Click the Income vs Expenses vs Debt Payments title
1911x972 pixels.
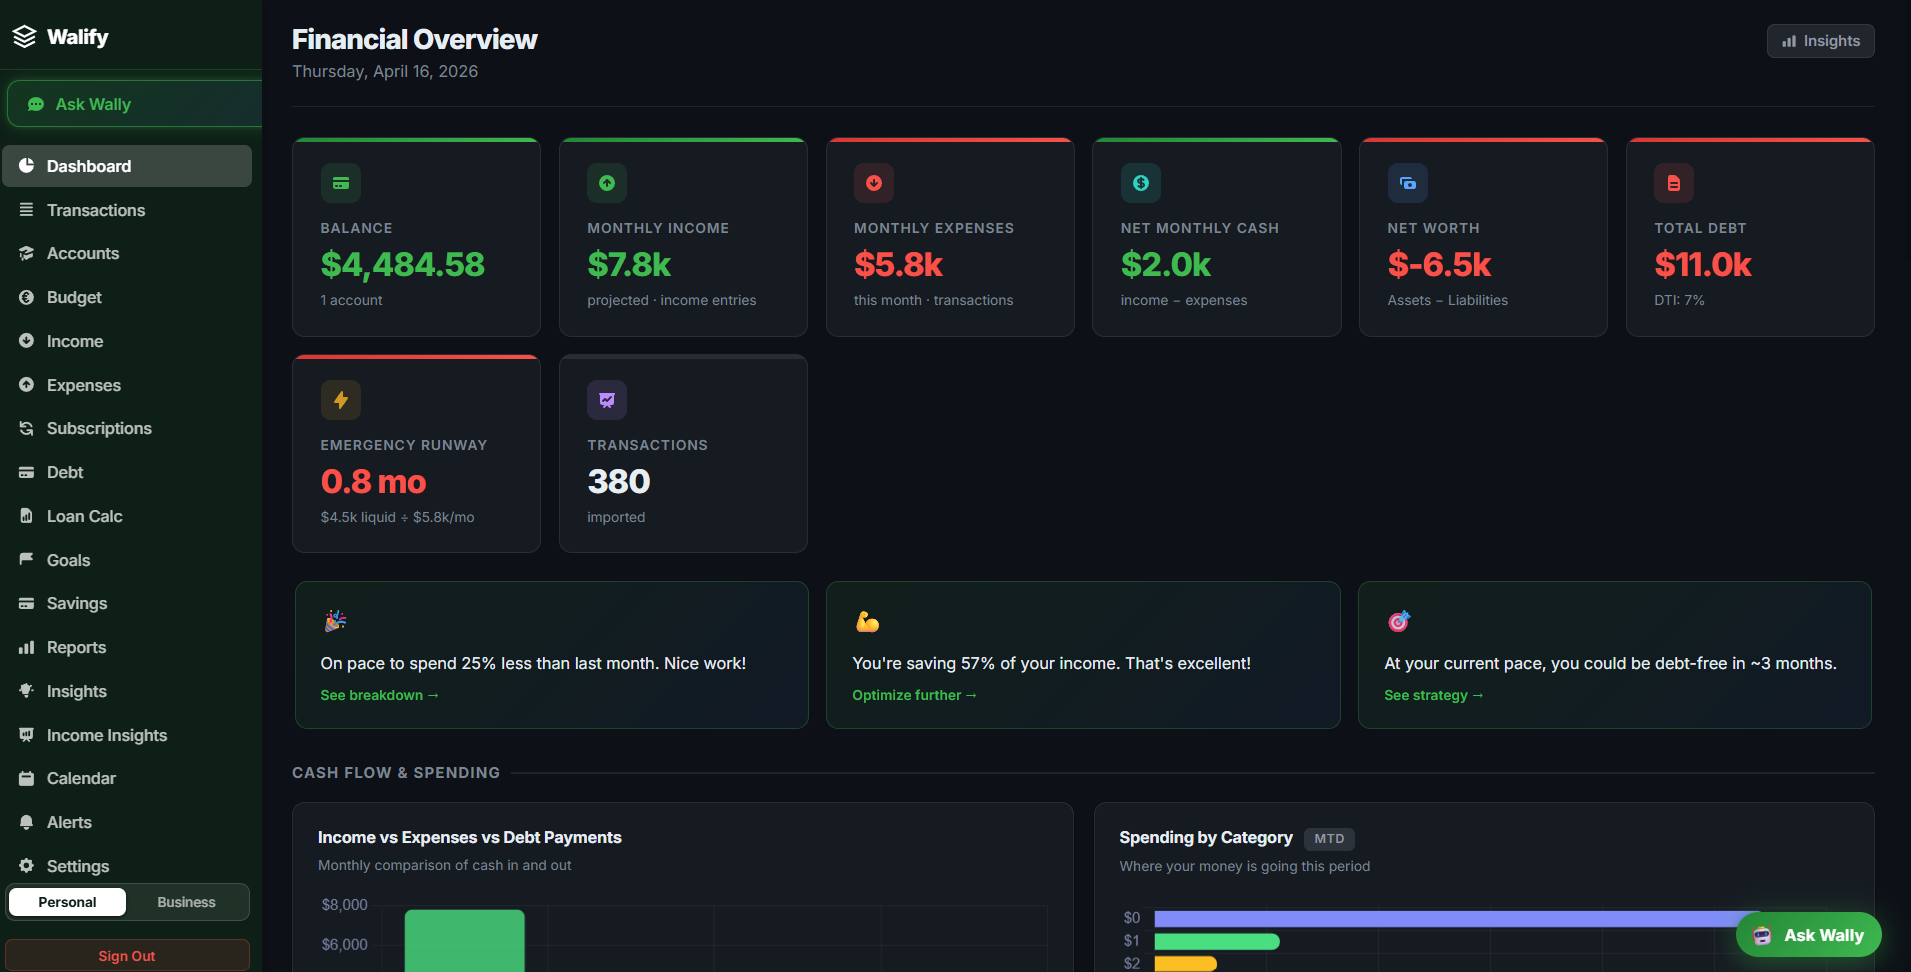point(469,837)
